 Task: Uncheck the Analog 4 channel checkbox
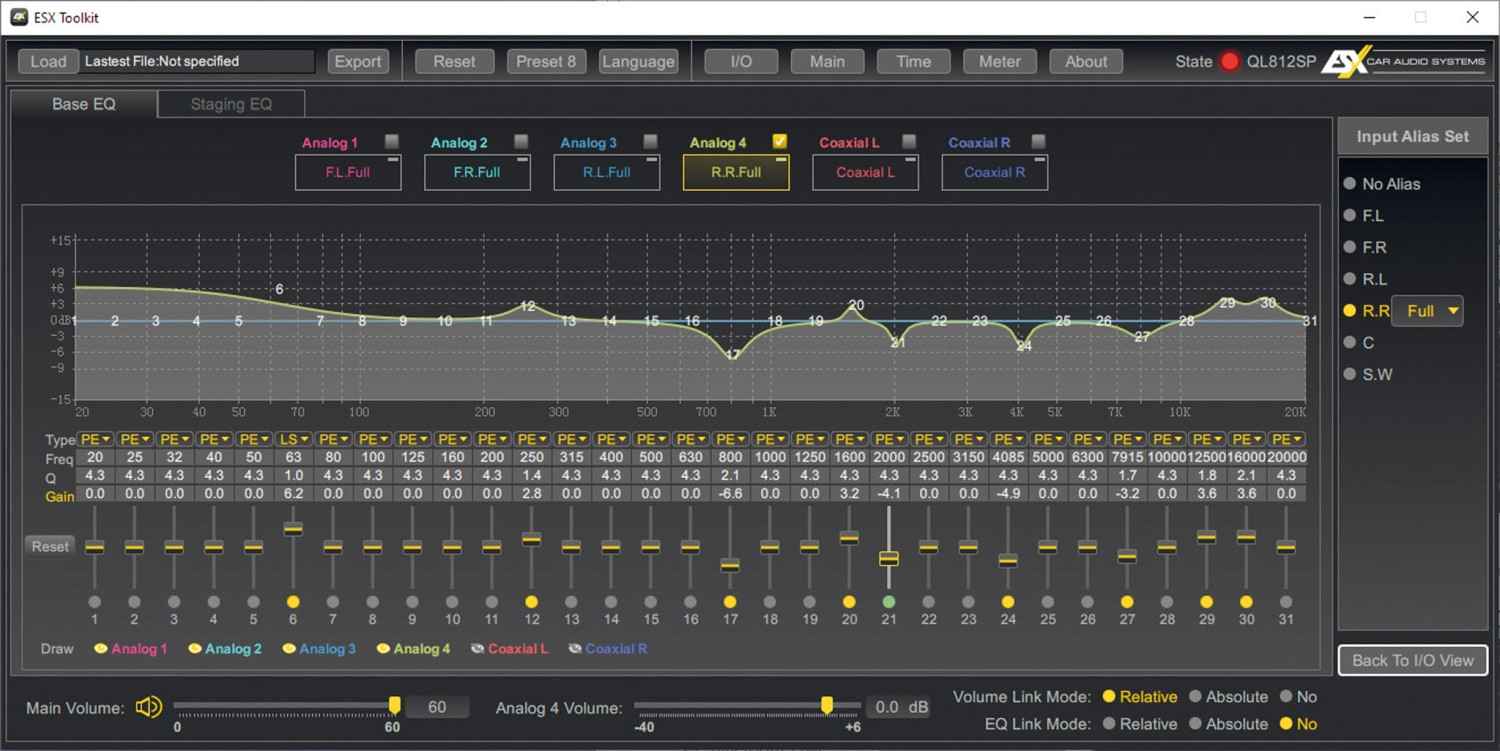tap(780, 142)
